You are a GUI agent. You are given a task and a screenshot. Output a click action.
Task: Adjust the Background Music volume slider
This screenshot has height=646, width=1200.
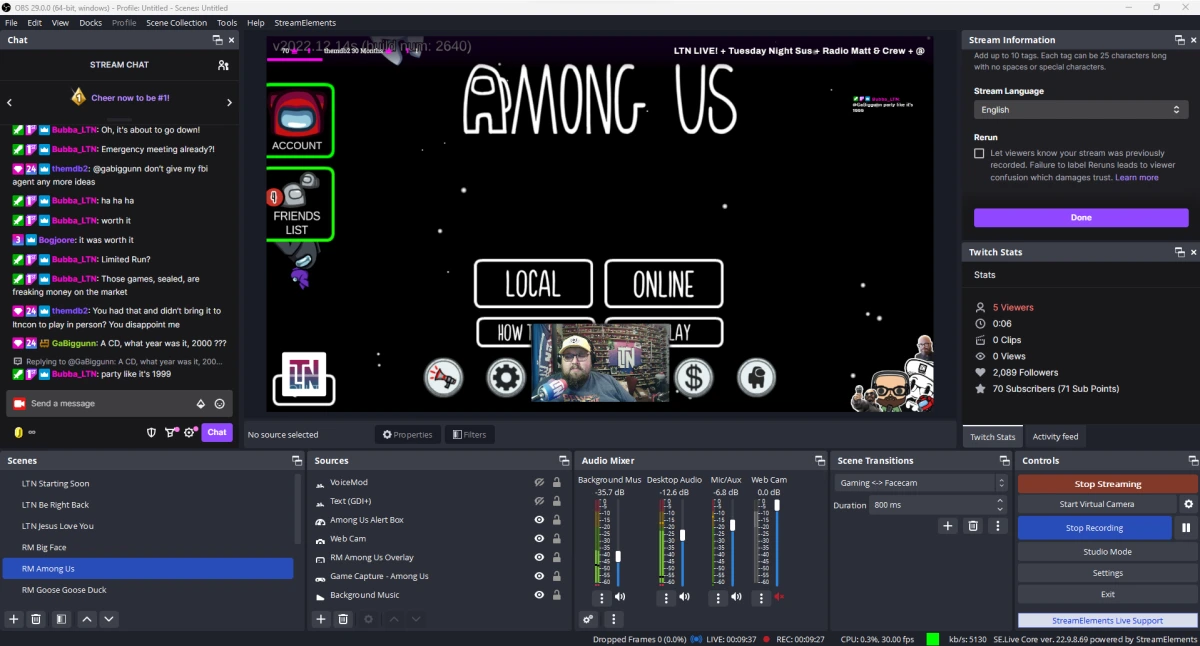(x=618, y=556)
